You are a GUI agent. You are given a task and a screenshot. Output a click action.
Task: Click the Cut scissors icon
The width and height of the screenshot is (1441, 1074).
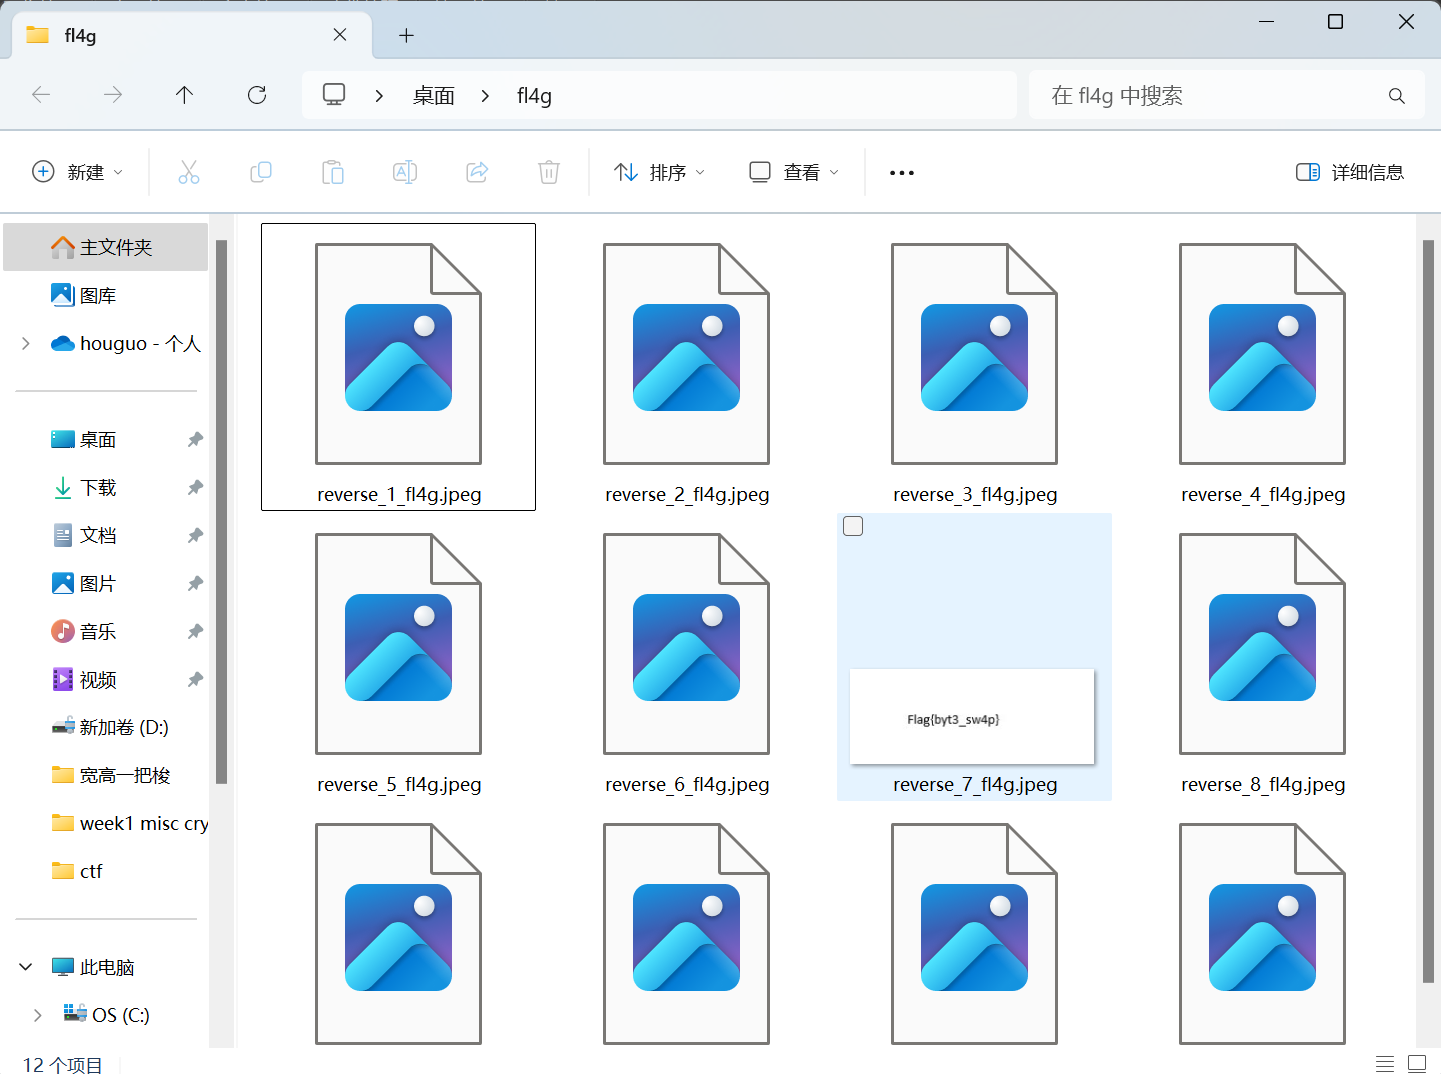[x=189, y=172]
